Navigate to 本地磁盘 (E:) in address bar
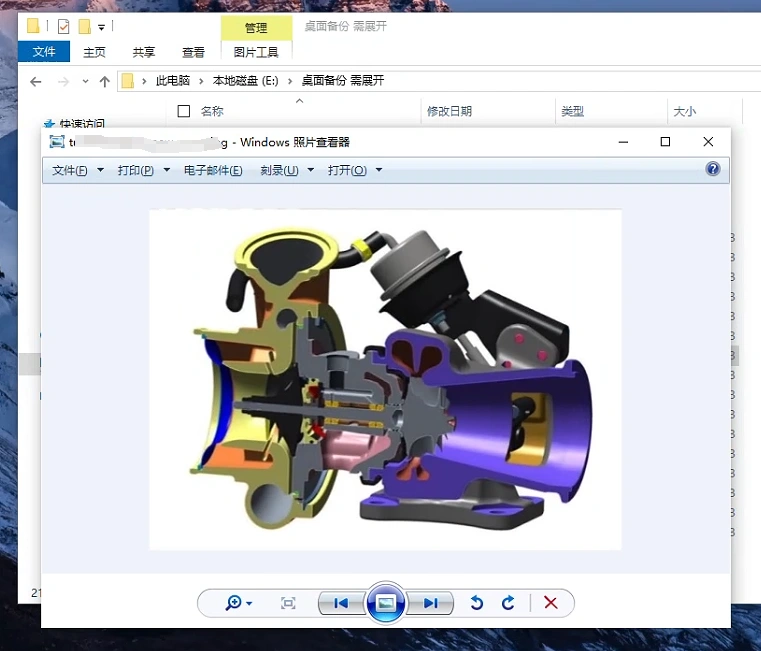 coord(245,81)
